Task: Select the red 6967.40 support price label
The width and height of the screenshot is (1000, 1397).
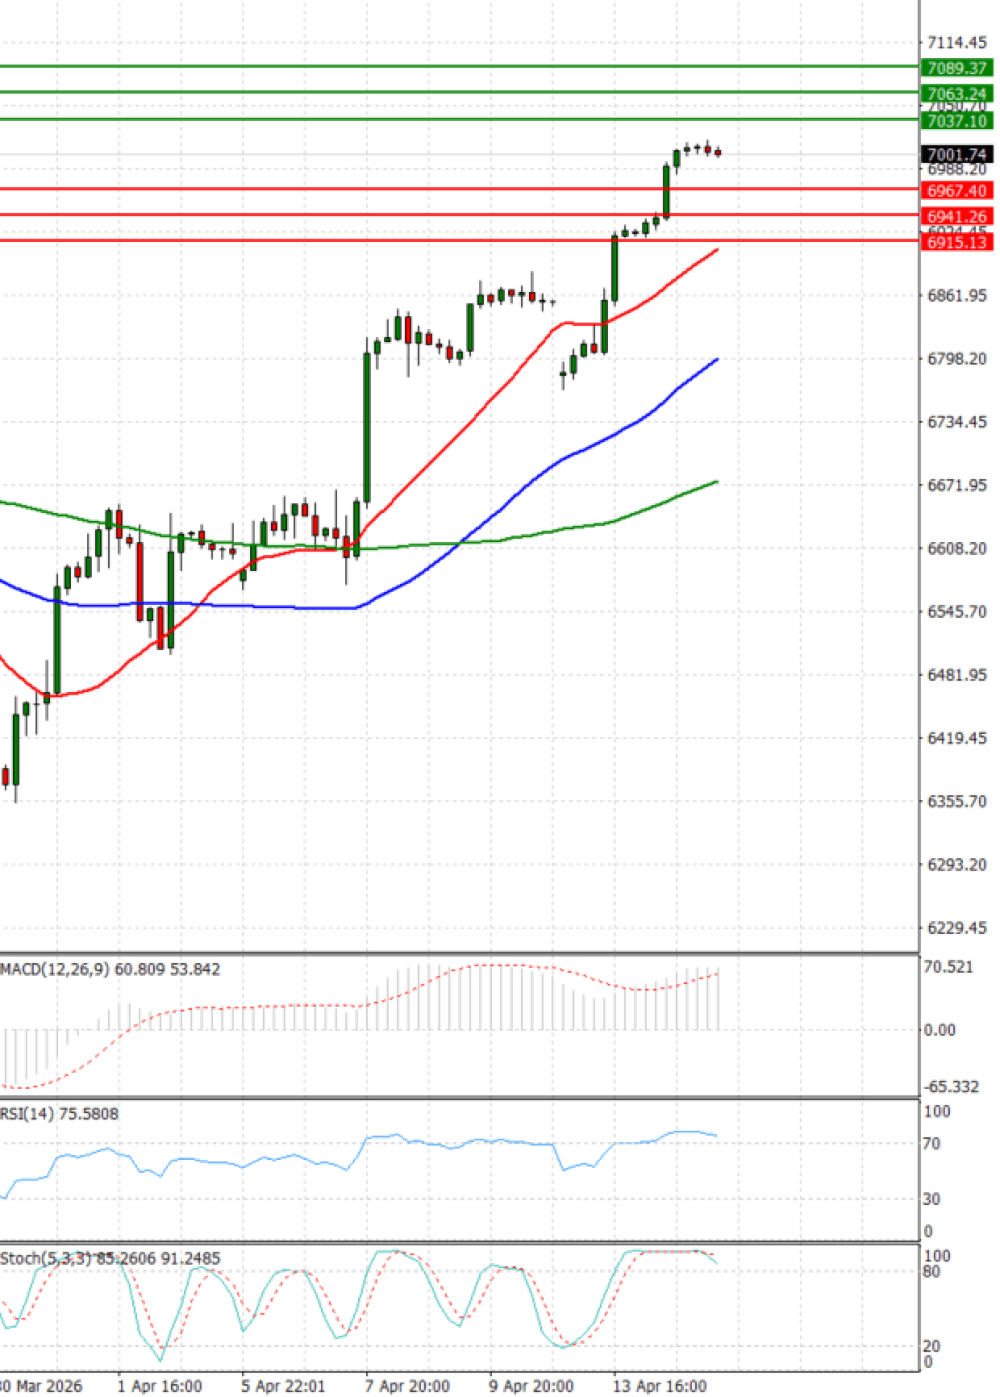Action: point(956,190)
